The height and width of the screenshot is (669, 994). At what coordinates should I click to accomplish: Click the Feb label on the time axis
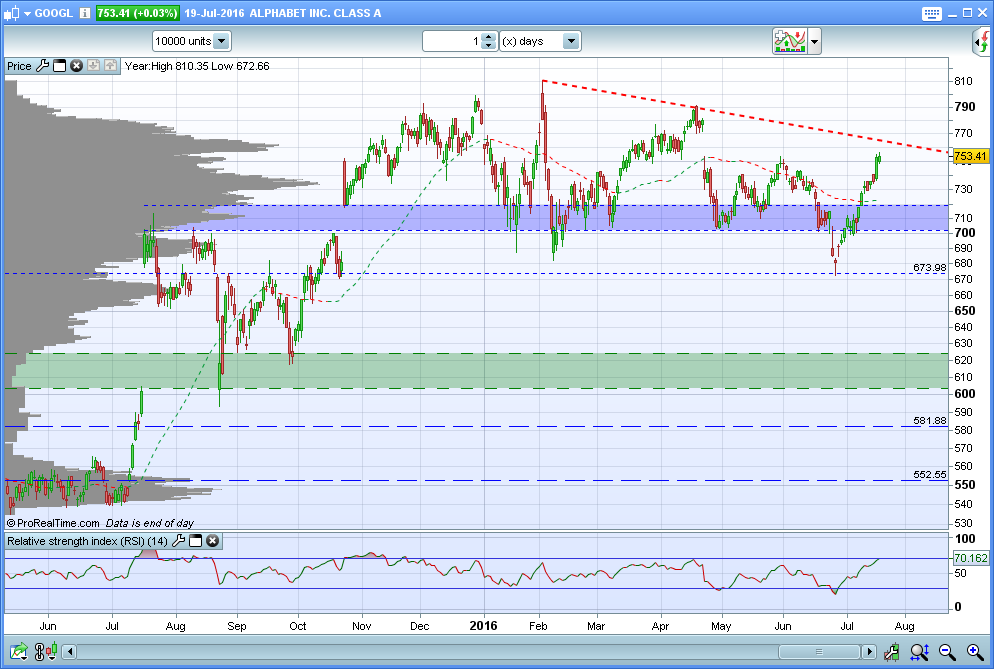pyautogui.click(x=538, y=626)
